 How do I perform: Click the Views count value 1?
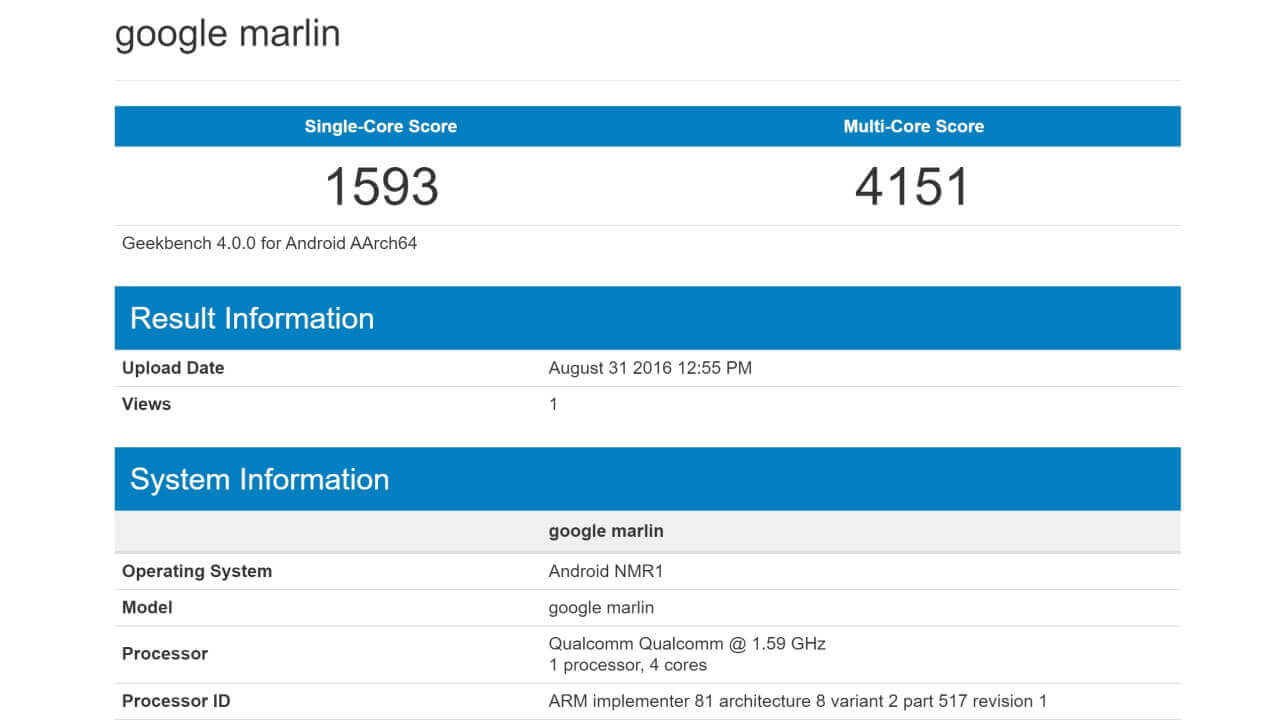click(x=553, y=404)
